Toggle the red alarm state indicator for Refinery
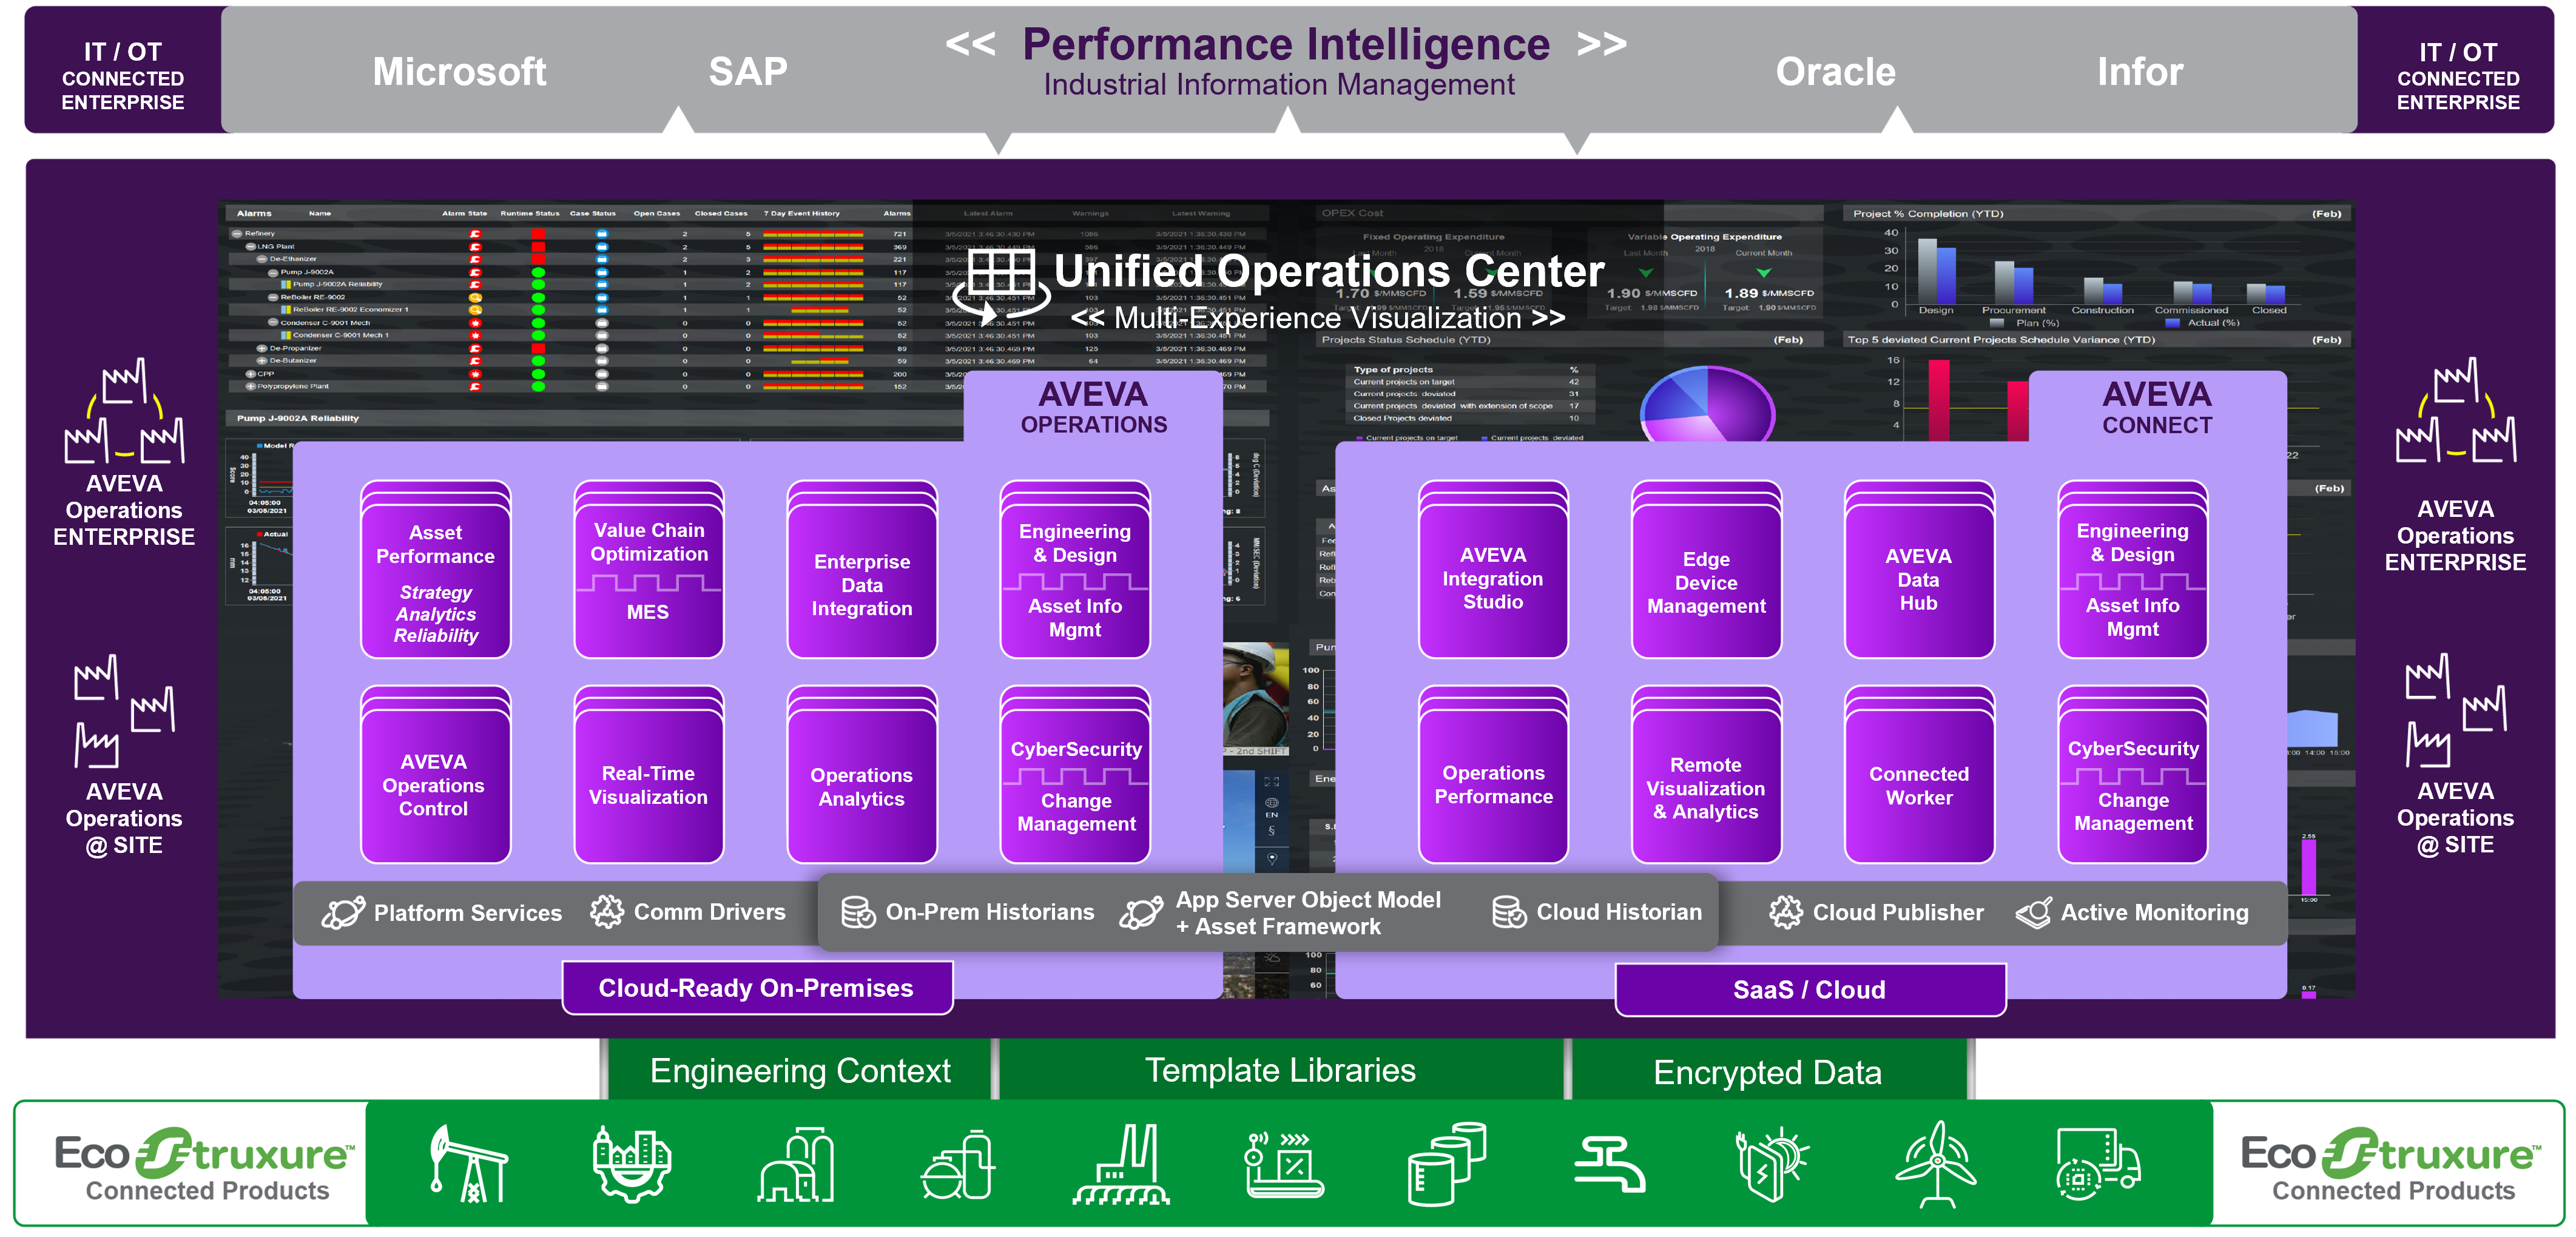 pos(475,234)
